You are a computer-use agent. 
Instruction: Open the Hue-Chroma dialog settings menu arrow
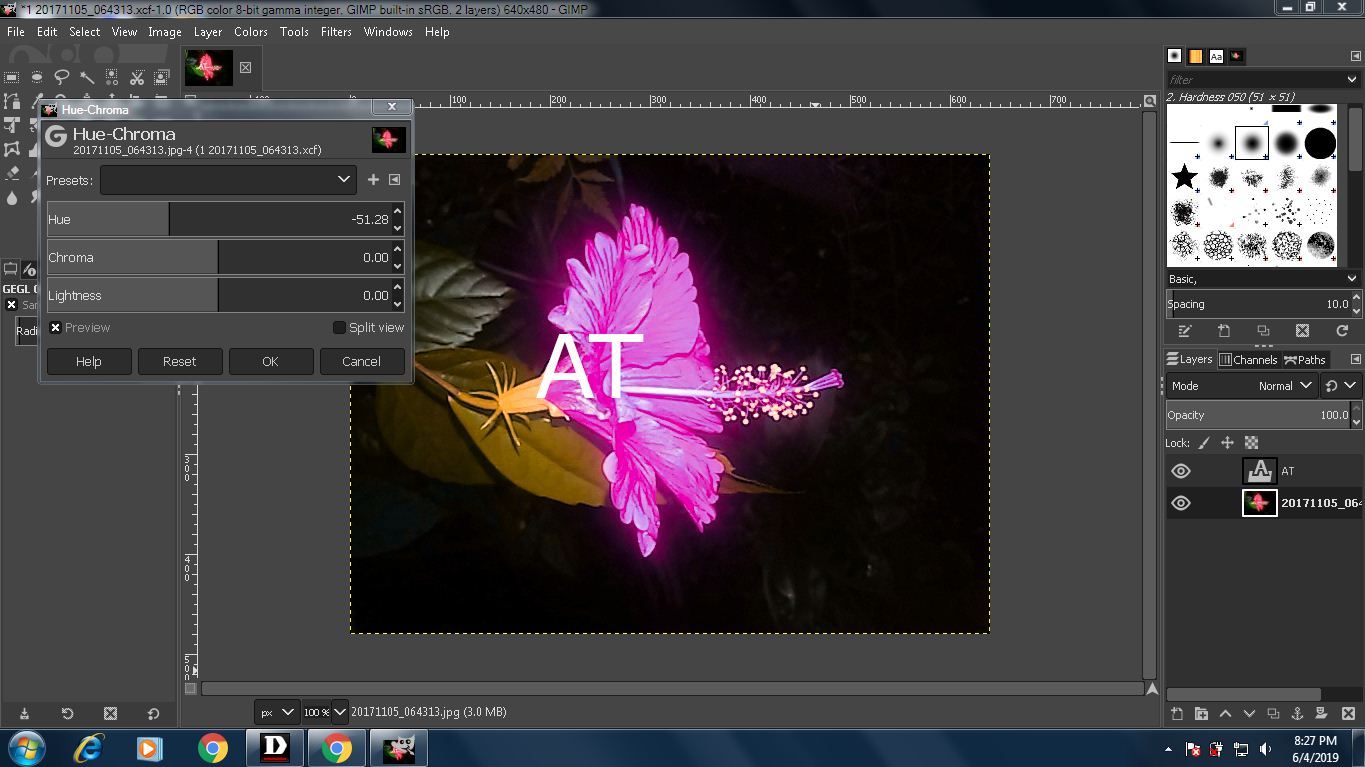point(394,180)
